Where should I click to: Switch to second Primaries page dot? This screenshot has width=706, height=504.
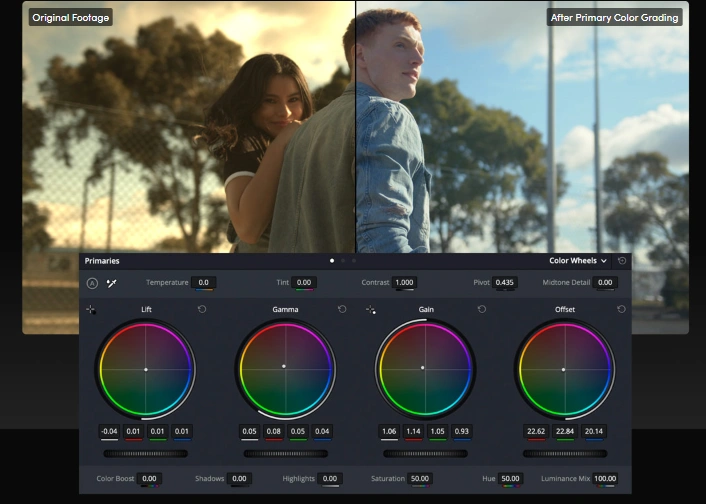point(343,261)
